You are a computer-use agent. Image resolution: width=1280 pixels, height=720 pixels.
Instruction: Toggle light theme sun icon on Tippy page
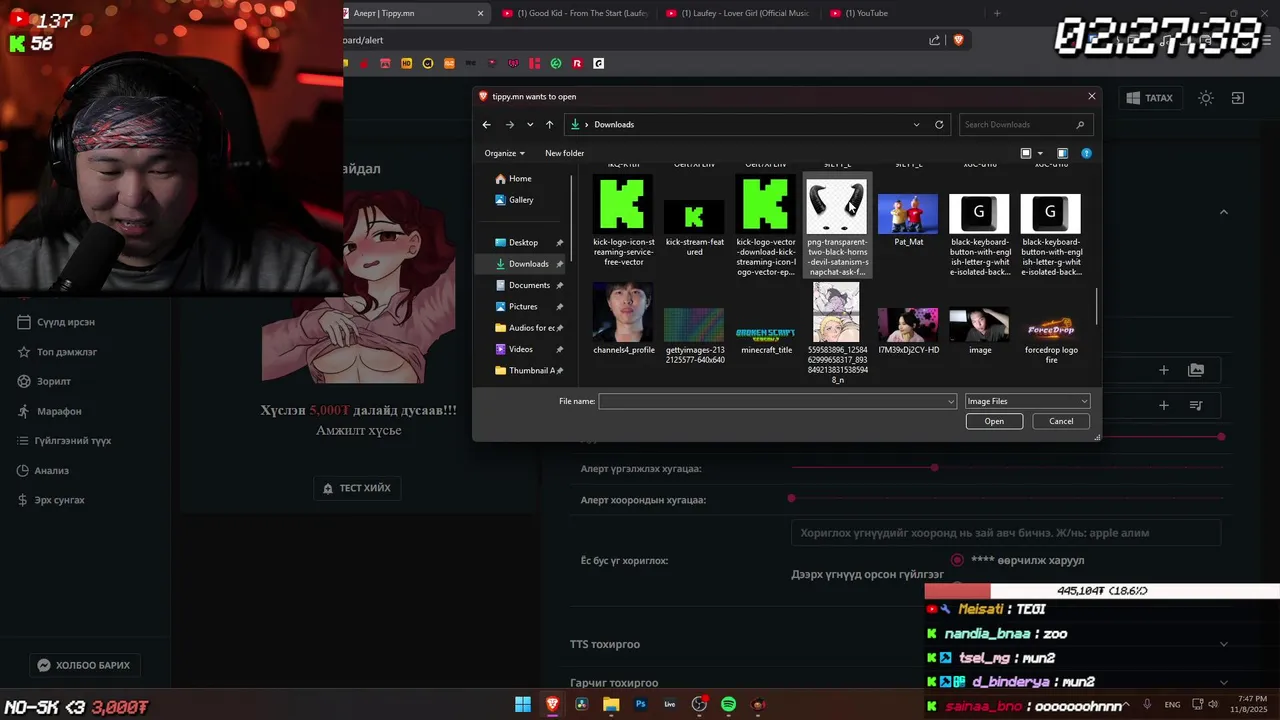(x=1206, y=98)
